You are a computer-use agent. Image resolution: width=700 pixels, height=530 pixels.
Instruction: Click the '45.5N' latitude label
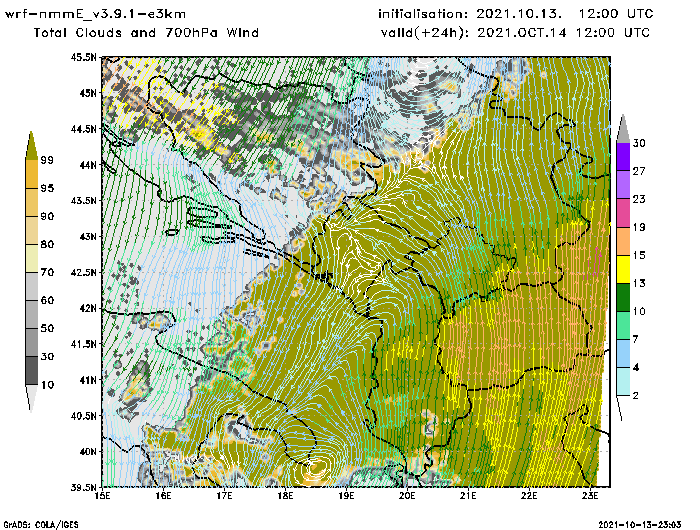83,57
